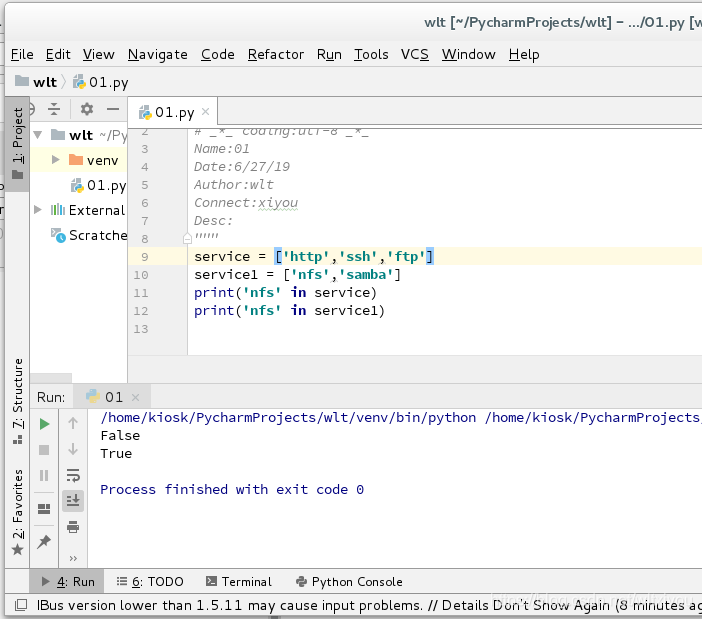Click the Down the stack trace arrow

(73, 449)
